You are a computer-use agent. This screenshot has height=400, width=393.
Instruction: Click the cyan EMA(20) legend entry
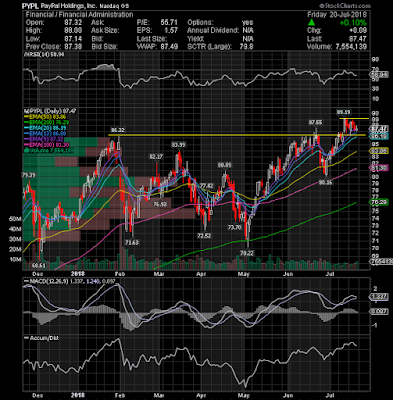click(x=45, y=128)
